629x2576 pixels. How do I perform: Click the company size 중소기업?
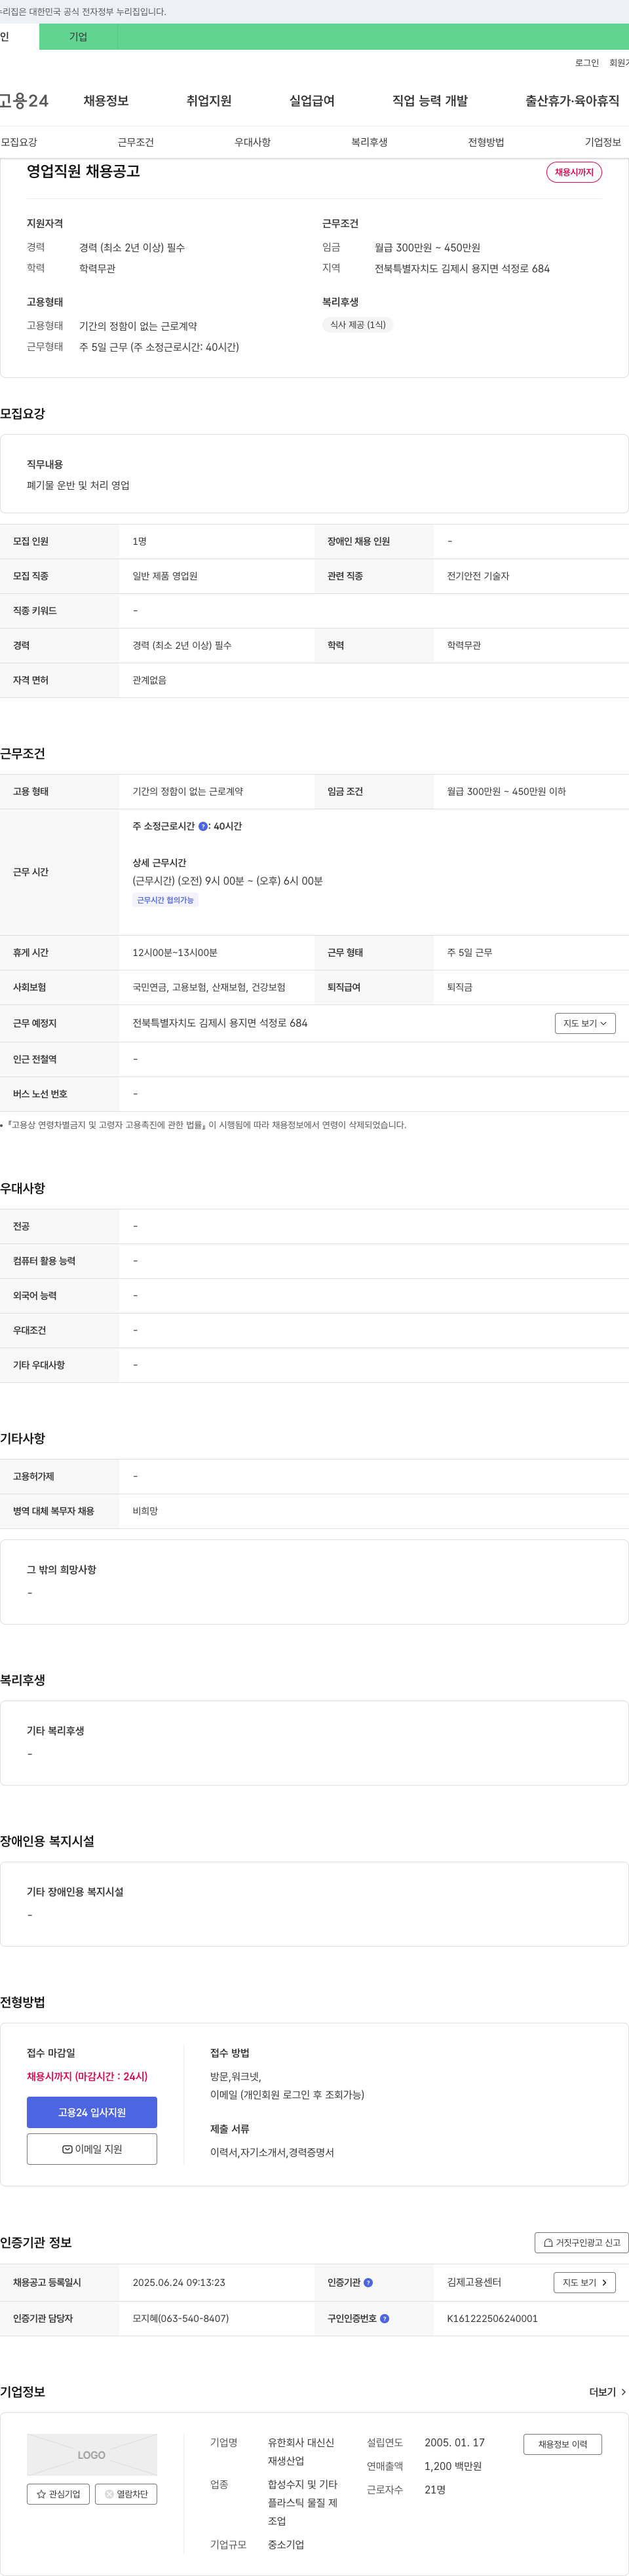pyautogui.click(x=286, y=2544)
